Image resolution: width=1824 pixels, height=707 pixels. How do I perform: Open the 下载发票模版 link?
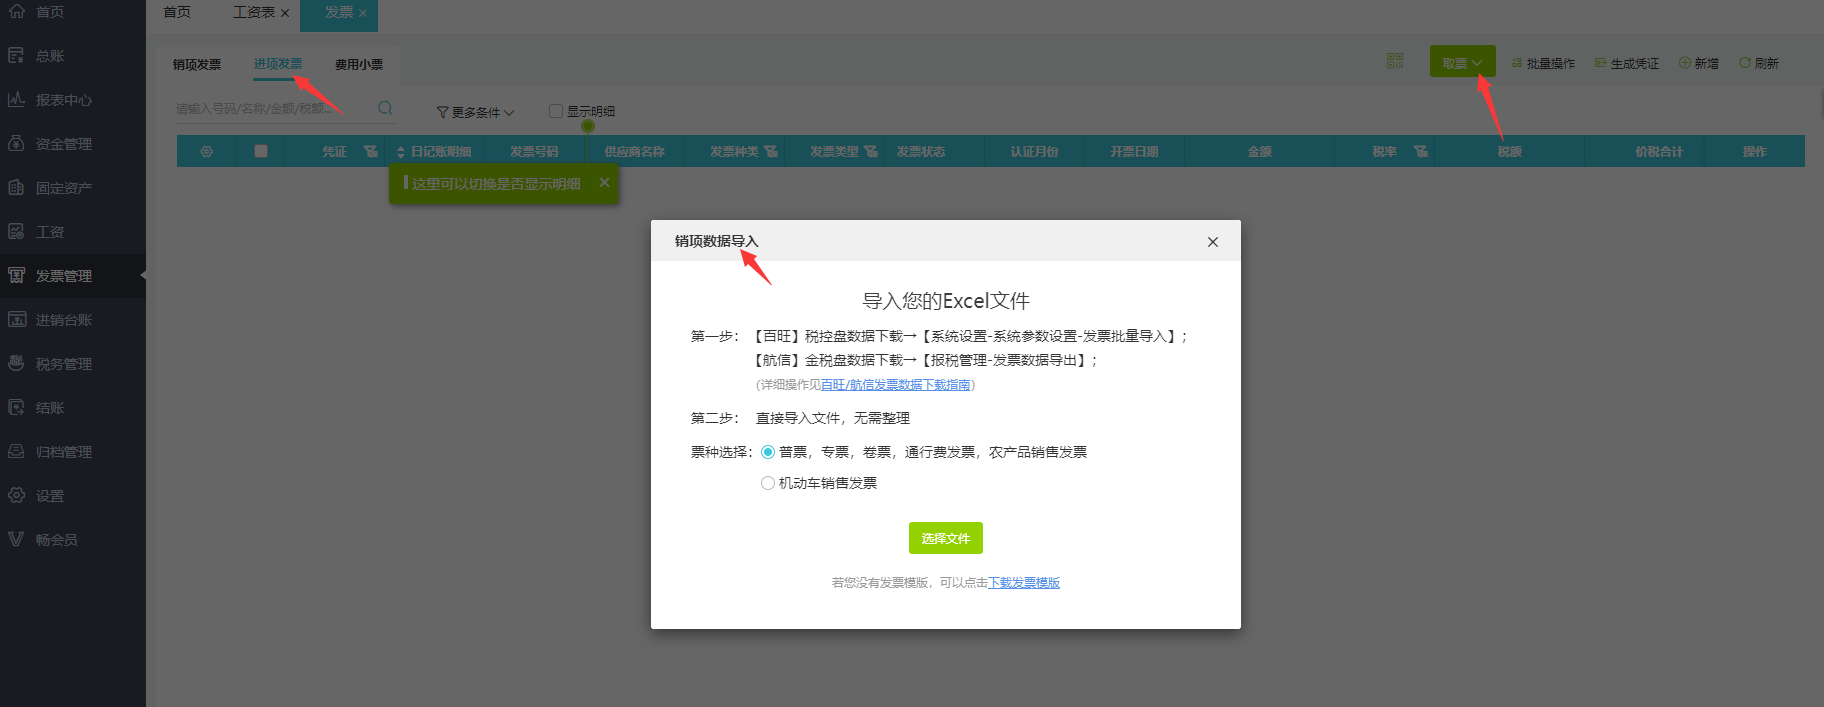tap(1024, 583)
